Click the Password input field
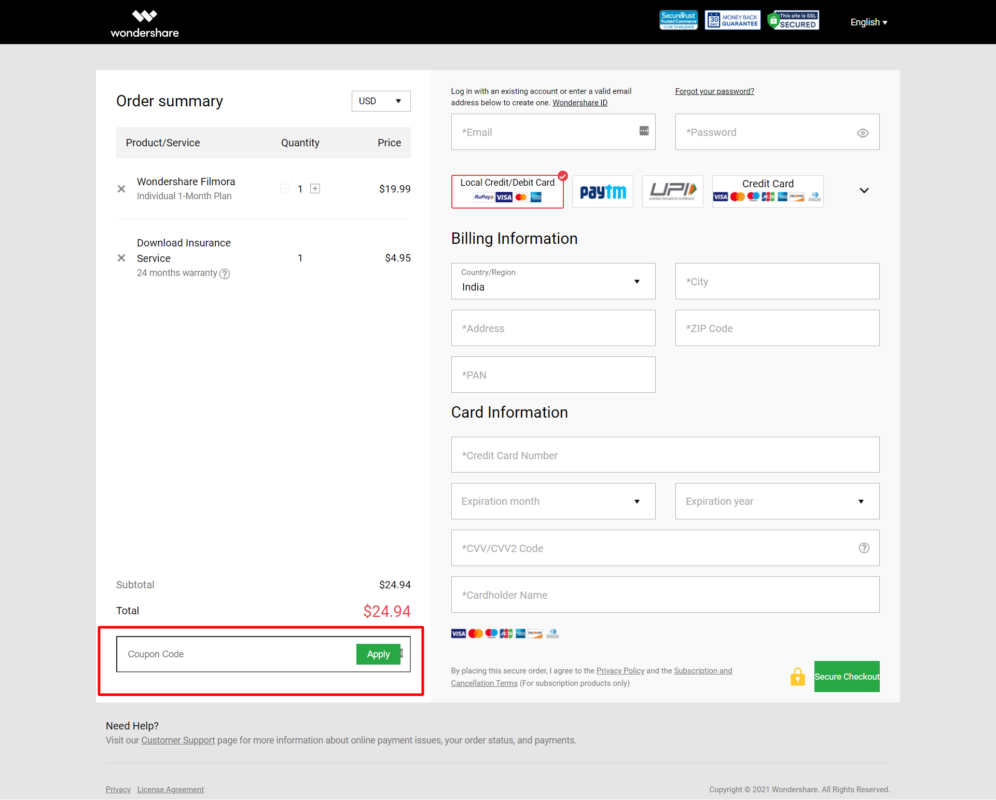 pos(777,132)
